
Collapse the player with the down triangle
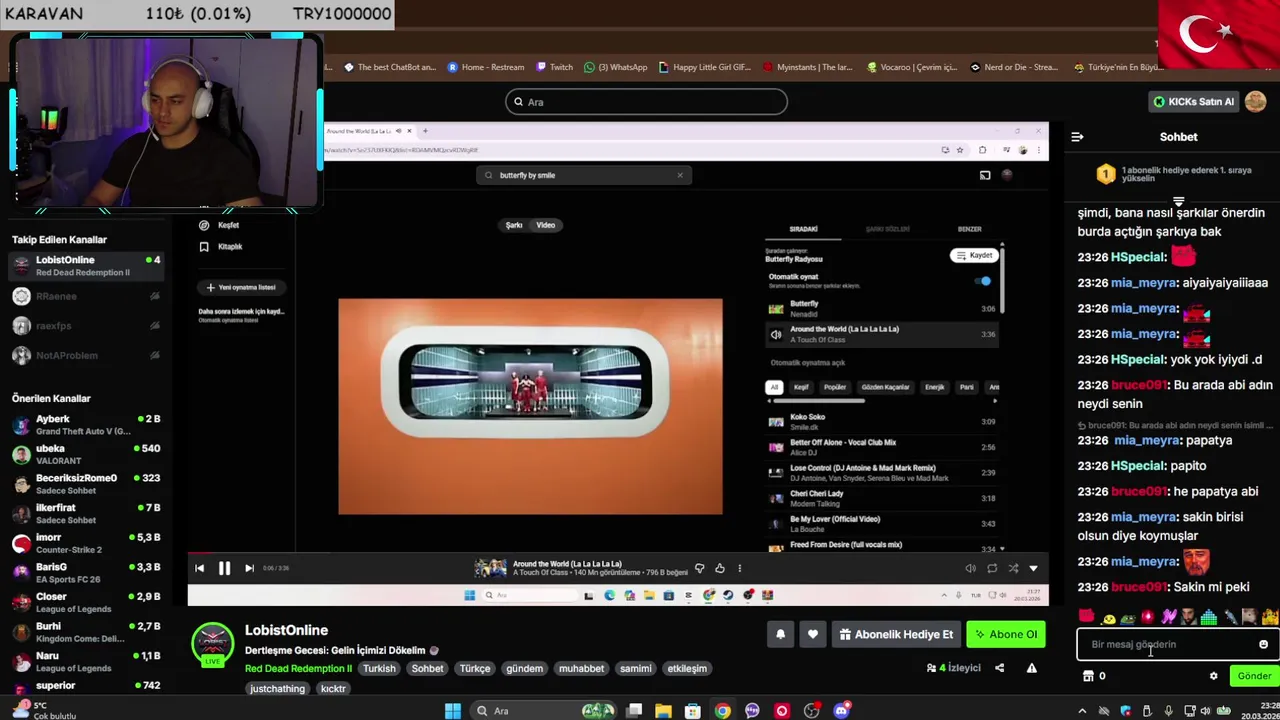[x=1033, y=568]
